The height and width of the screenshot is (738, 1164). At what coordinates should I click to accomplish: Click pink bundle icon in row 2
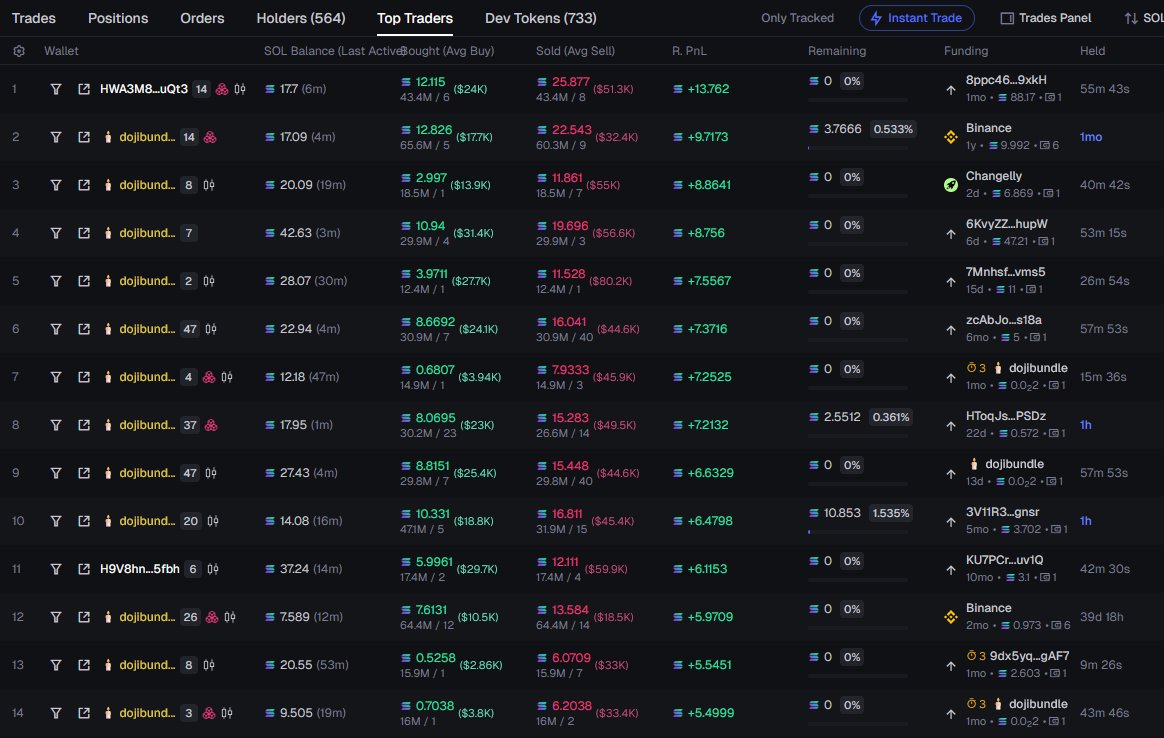coord(210,137)
